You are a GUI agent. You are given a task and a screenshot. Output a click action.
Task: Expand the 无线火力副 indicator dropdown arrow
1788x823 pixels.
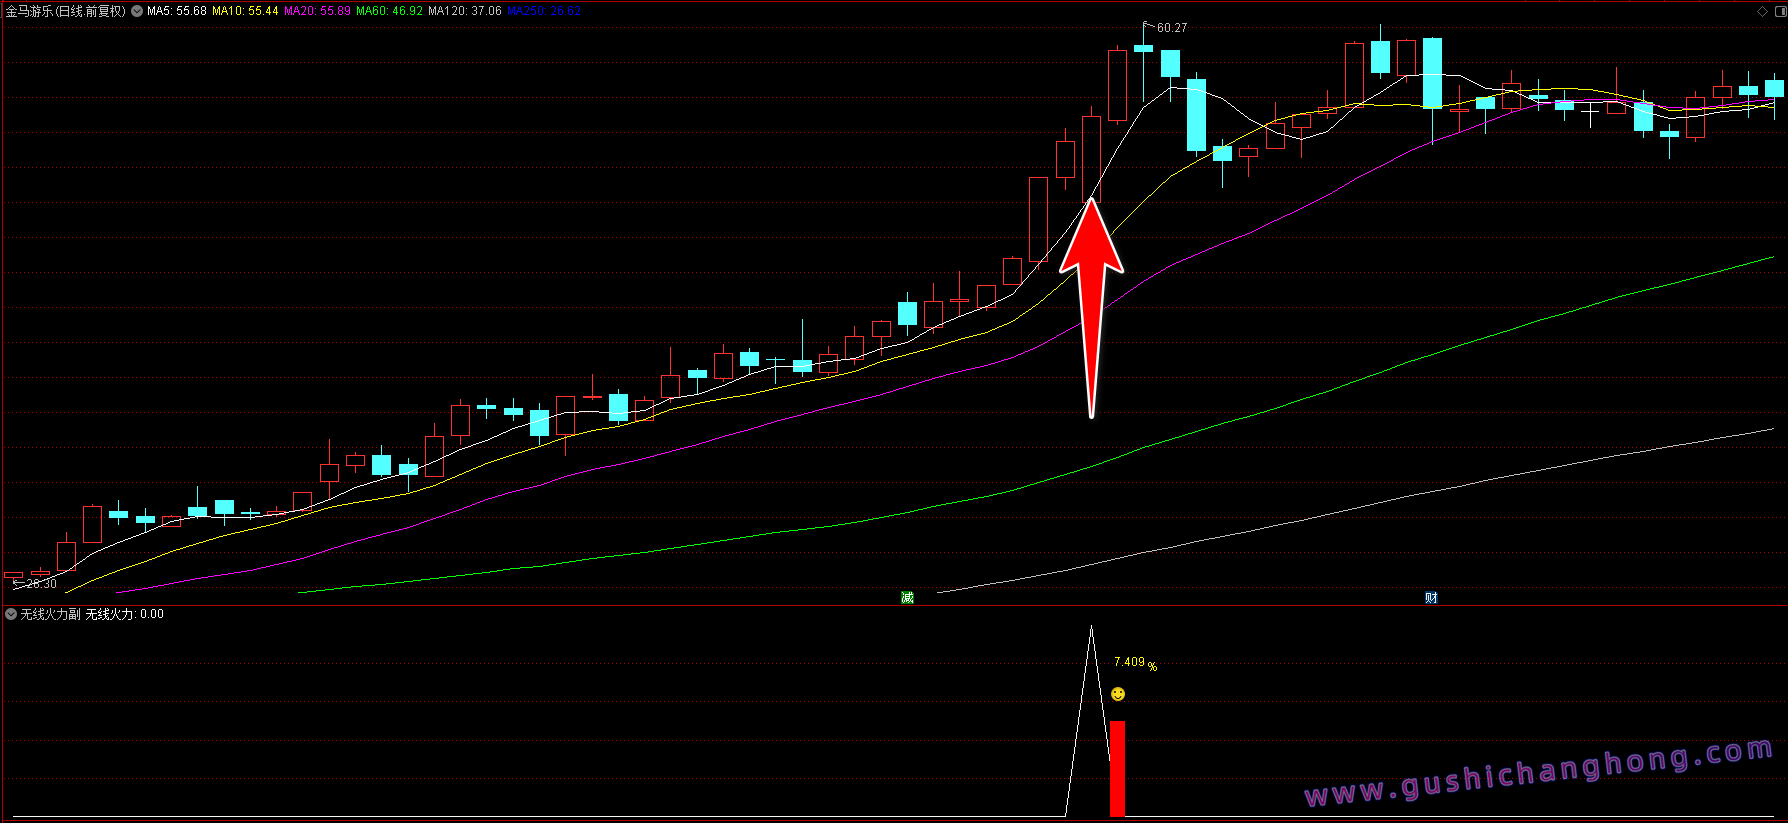(x=11, y=614)
